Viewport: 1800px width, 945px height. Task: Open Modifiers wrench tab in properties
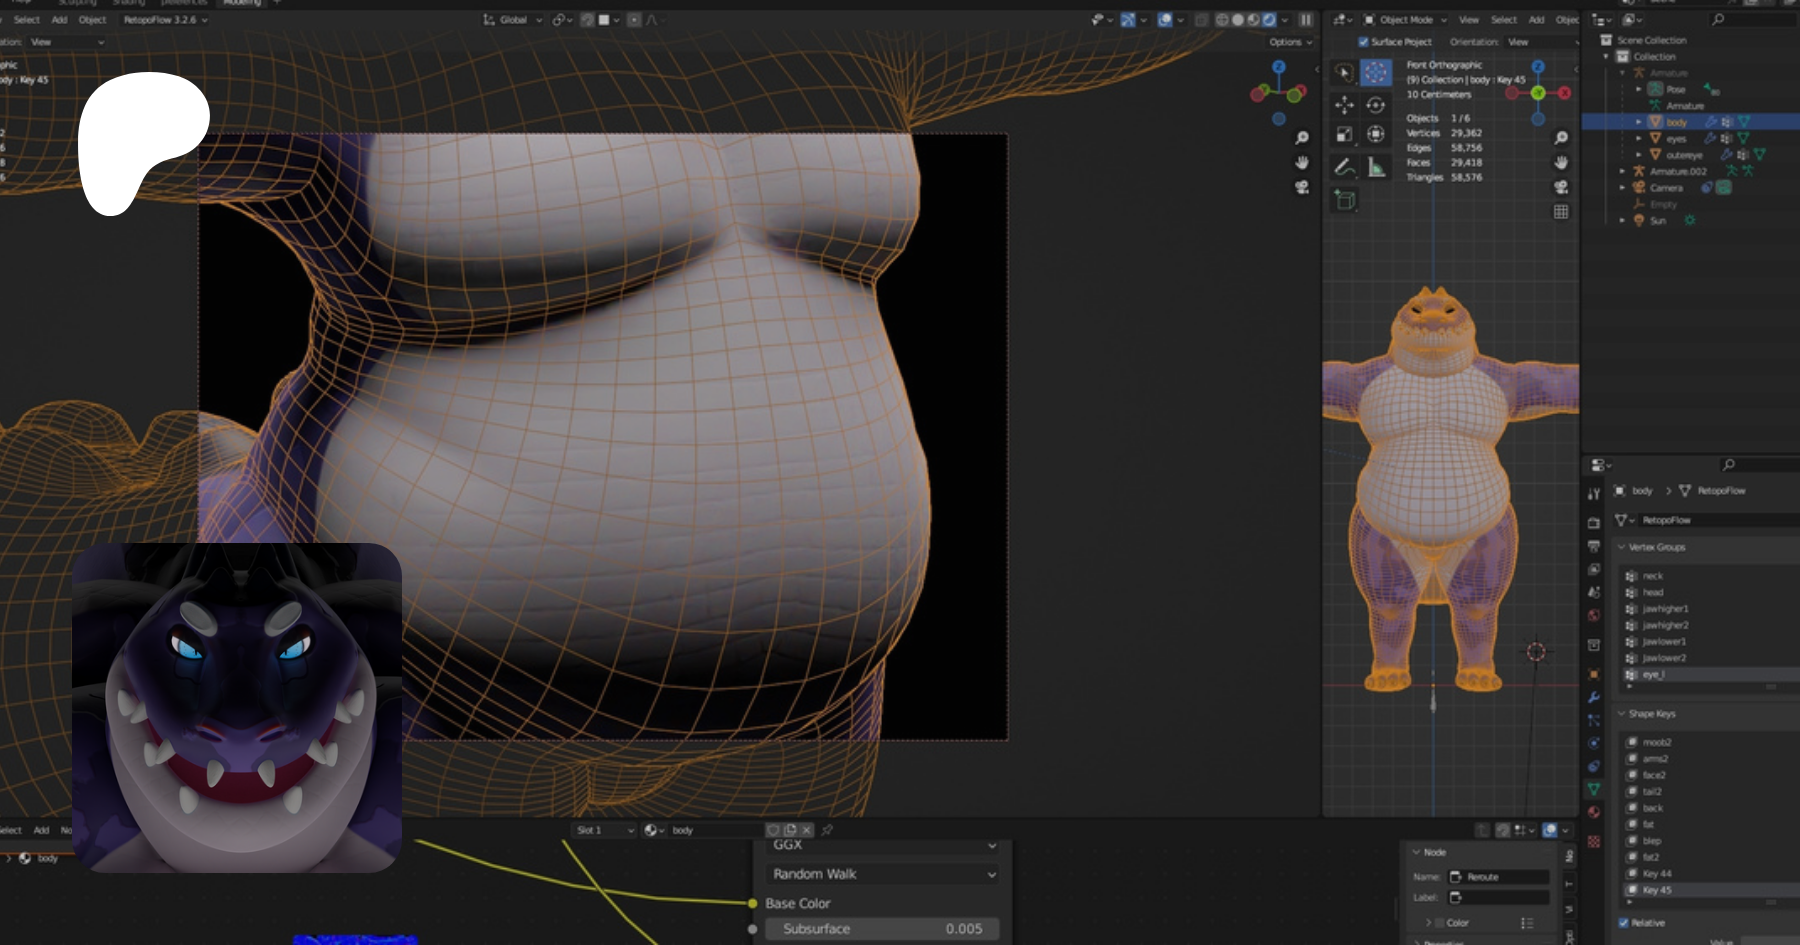click(1594, 697)
